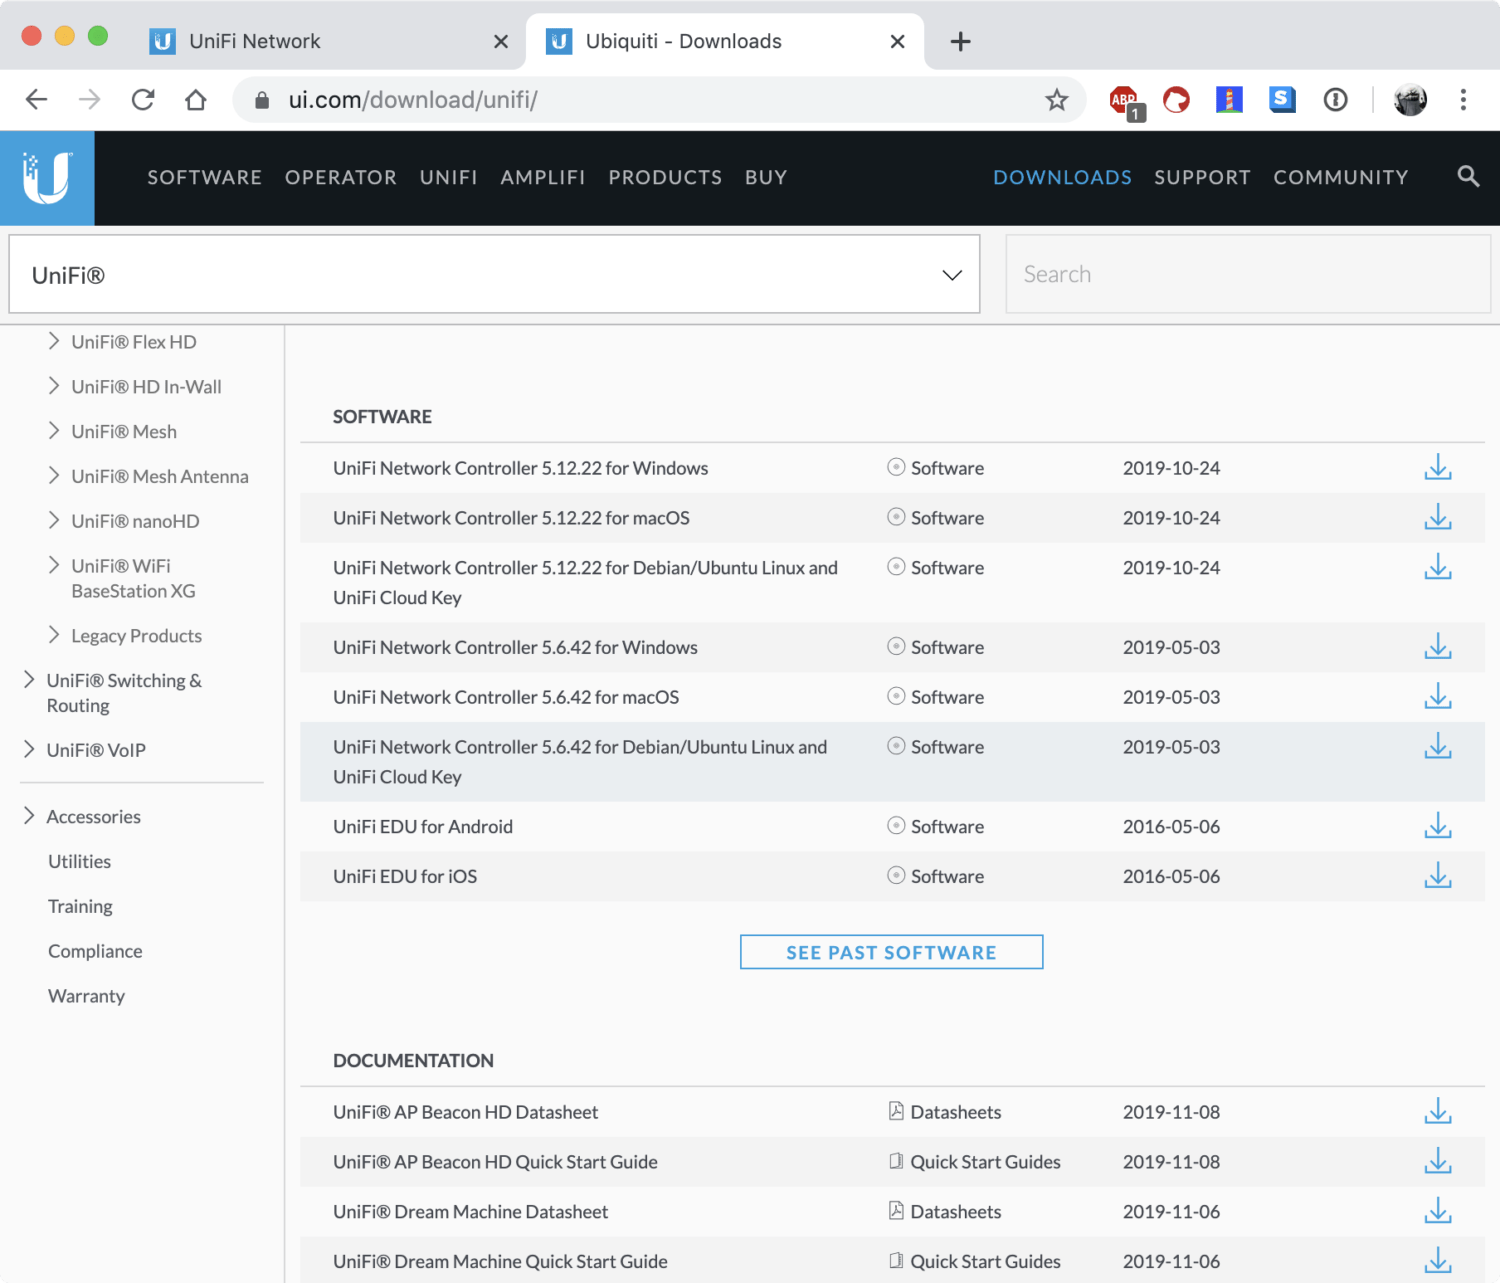Screen dimensions: 1500x1283
Task: Expand UniFi® WiFi BaseStation XG
Action: [54, 565]
